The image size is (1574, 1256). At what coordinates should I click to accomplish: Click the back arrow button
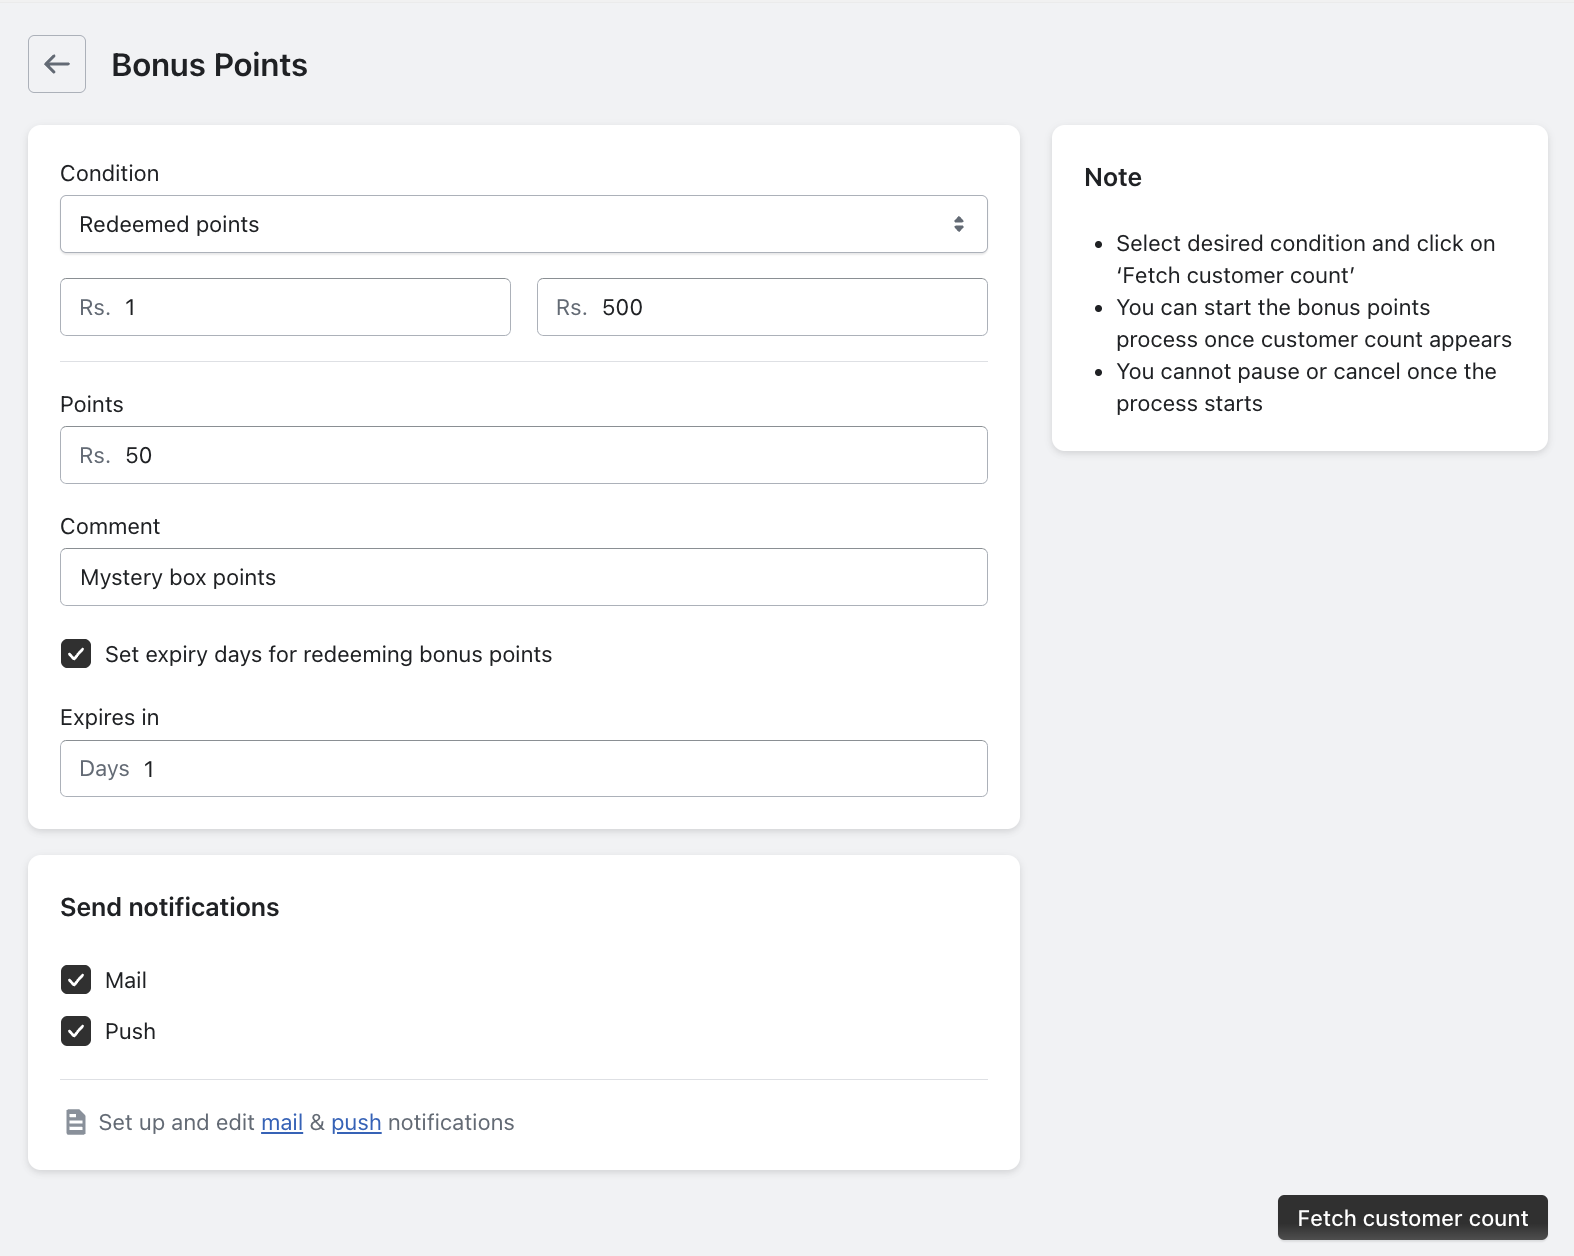57,64
